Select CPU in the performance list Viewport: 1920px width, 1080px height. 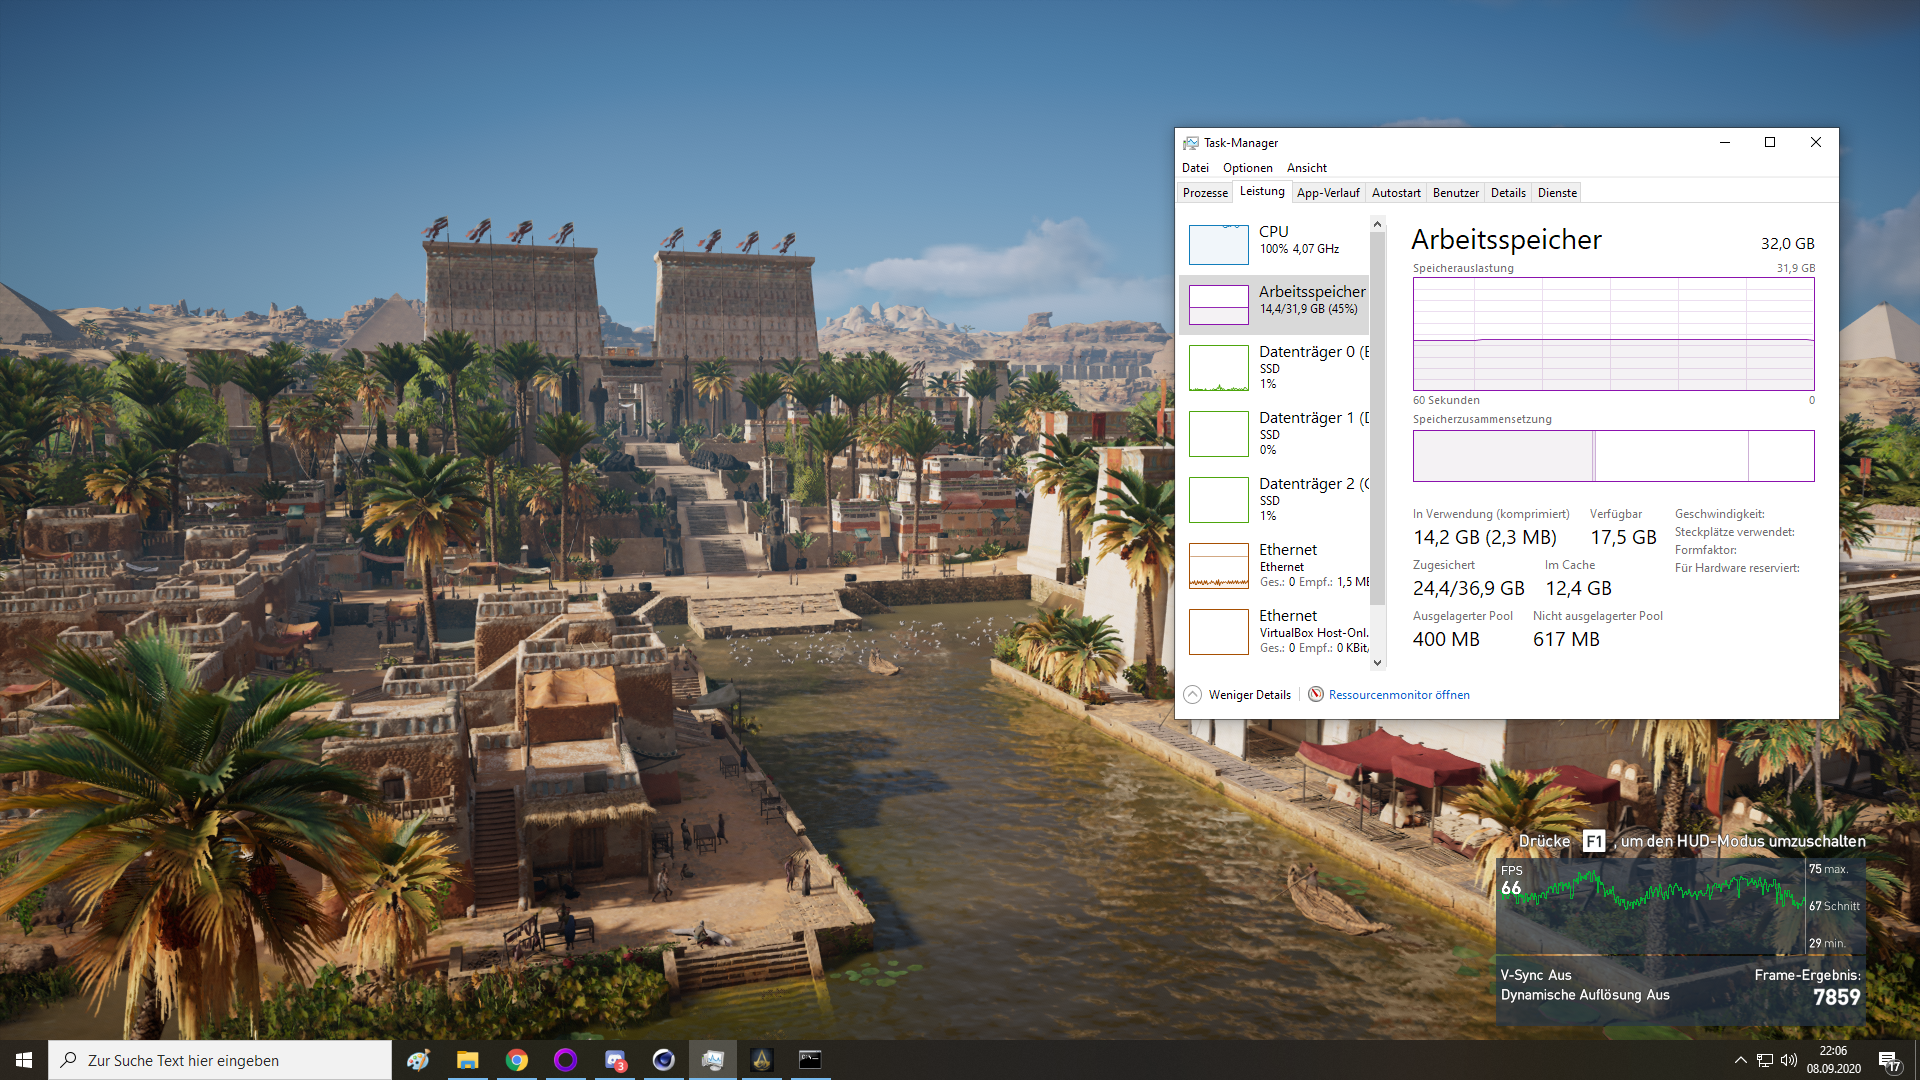1275,242
